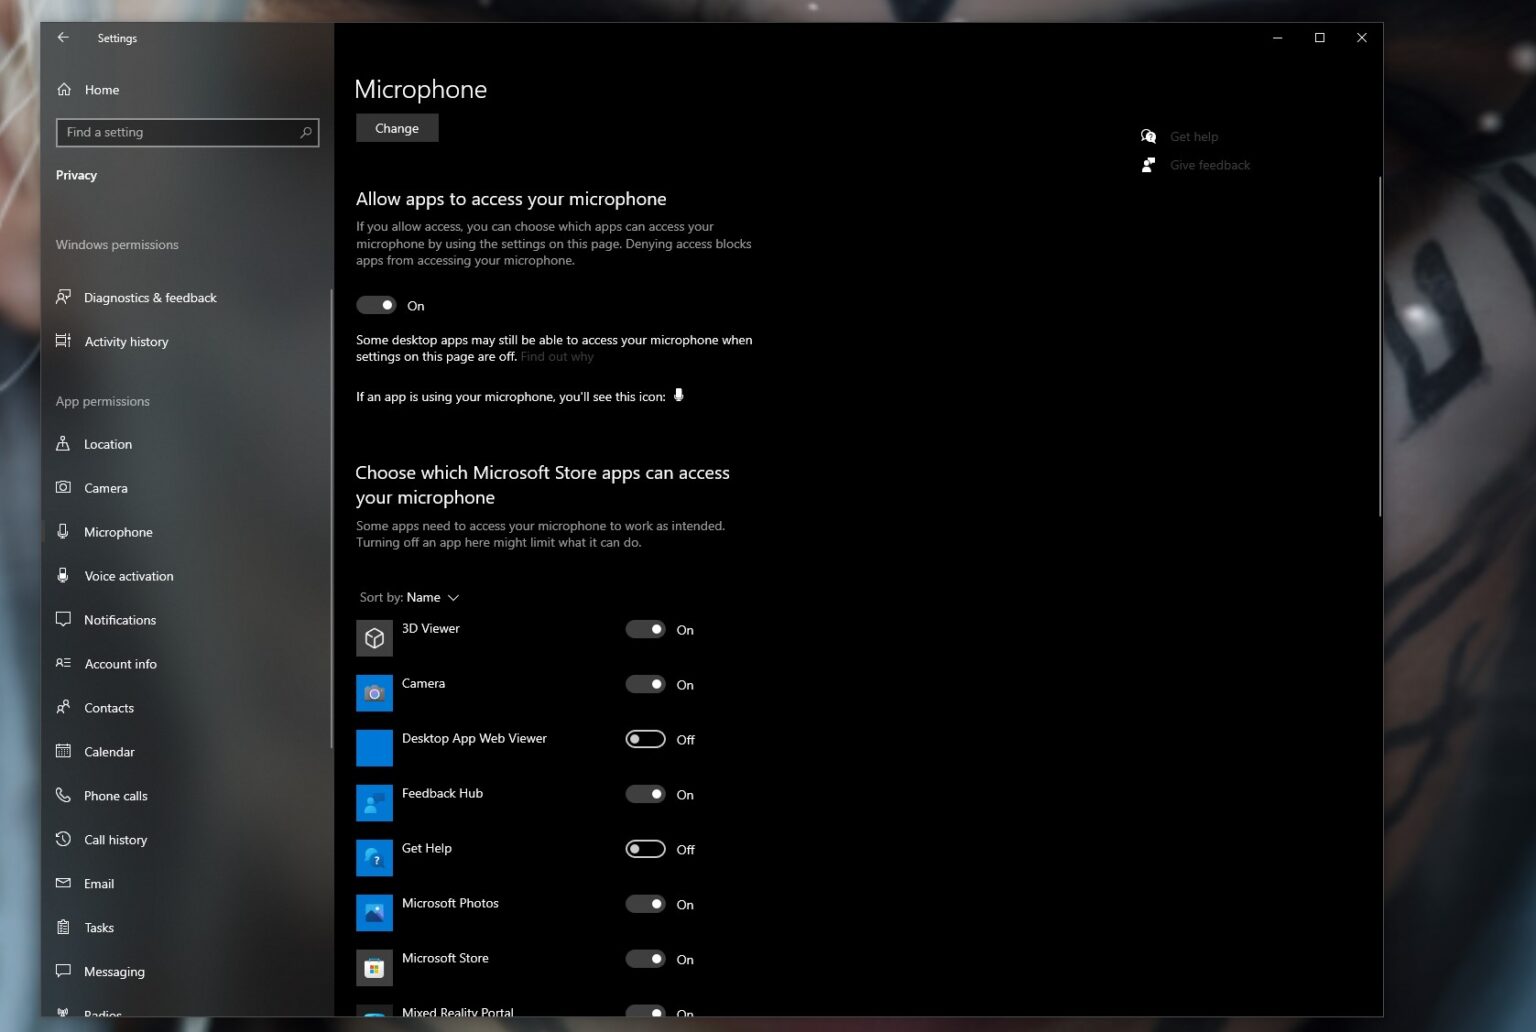Select Activity history under Windows permissions

pyautogui.click(x=126, y=342)
